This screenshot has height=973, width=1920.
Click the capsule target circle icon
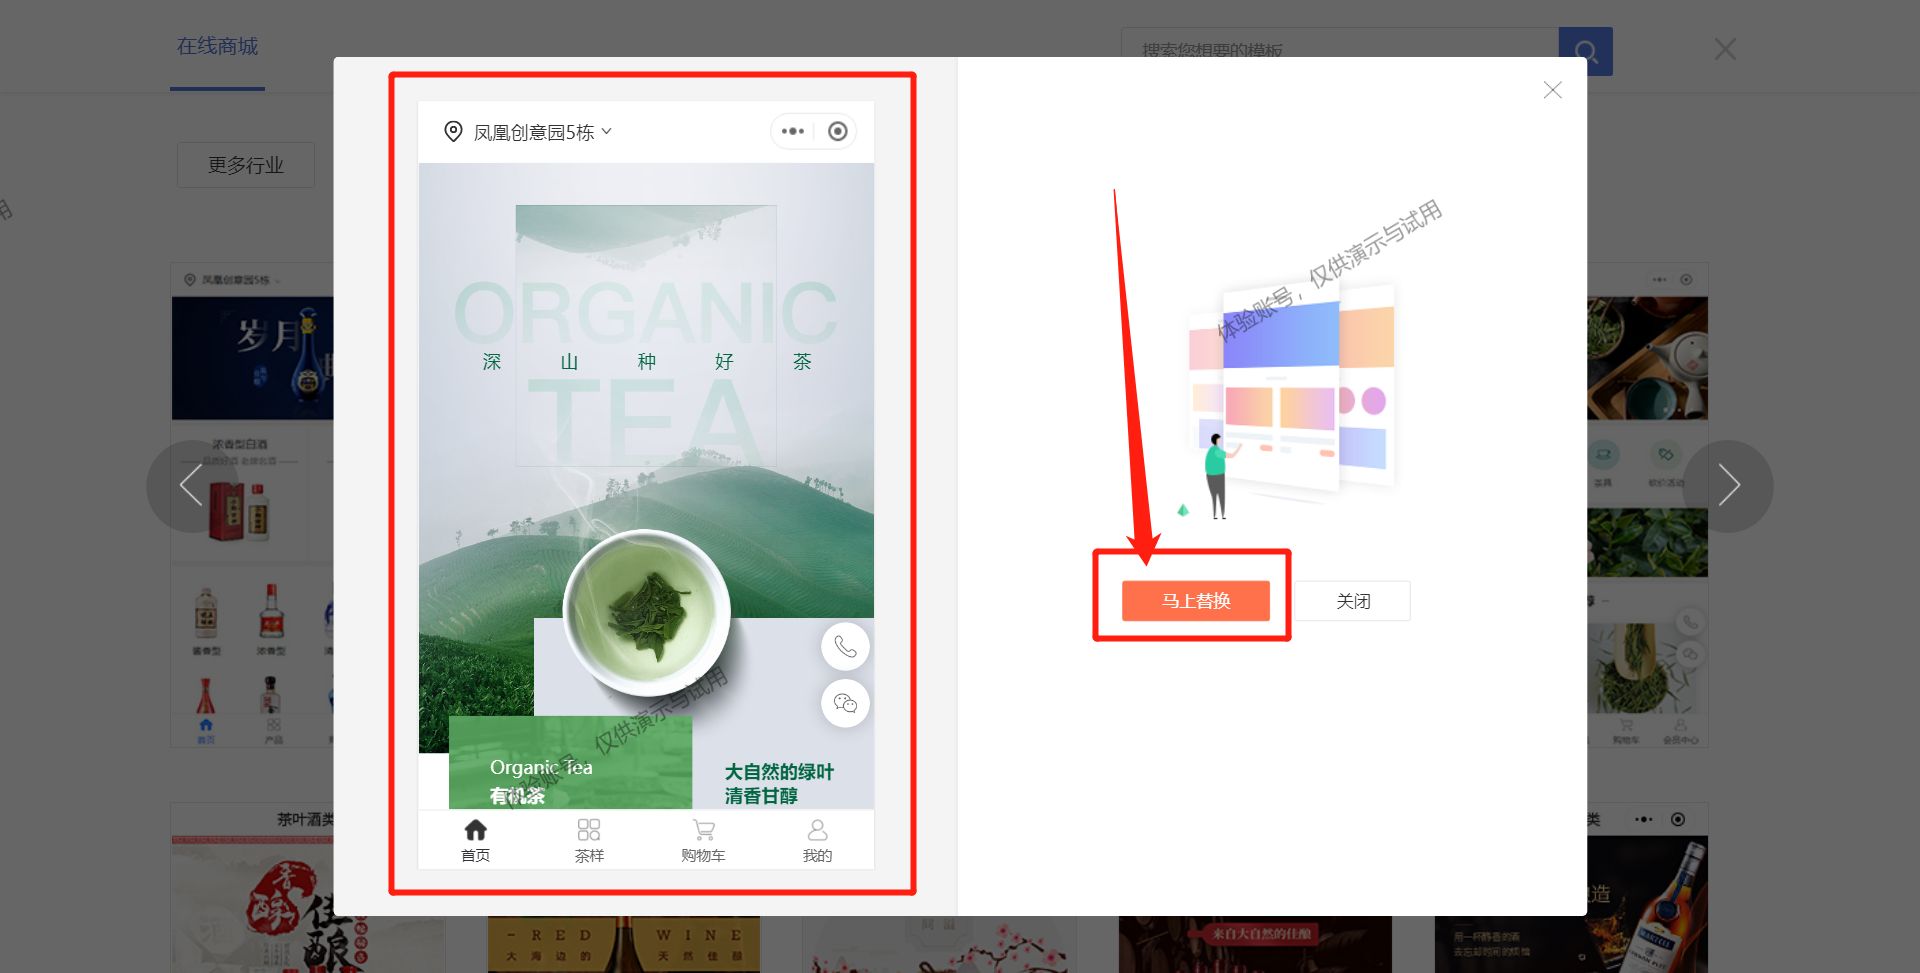(837, 131)
